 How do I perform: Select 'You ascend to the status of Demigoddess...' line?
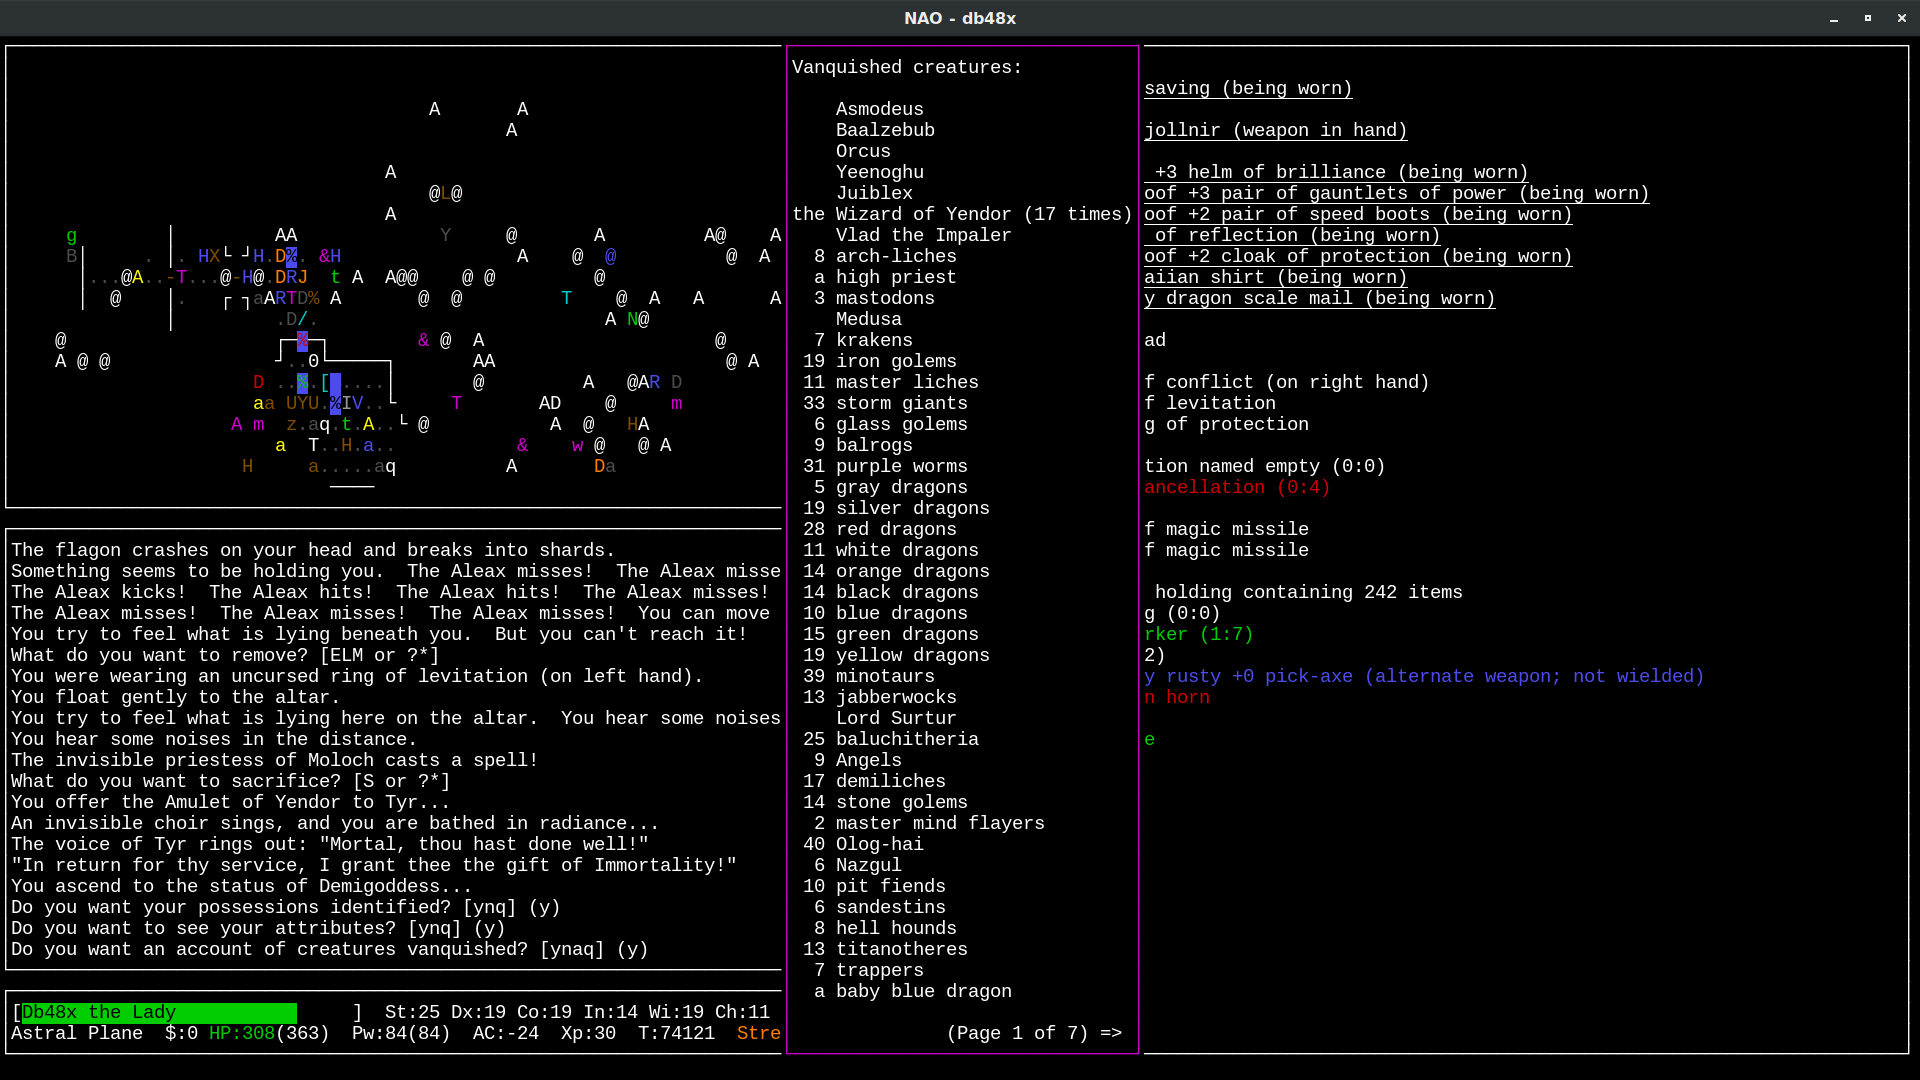tap(242, 886)
